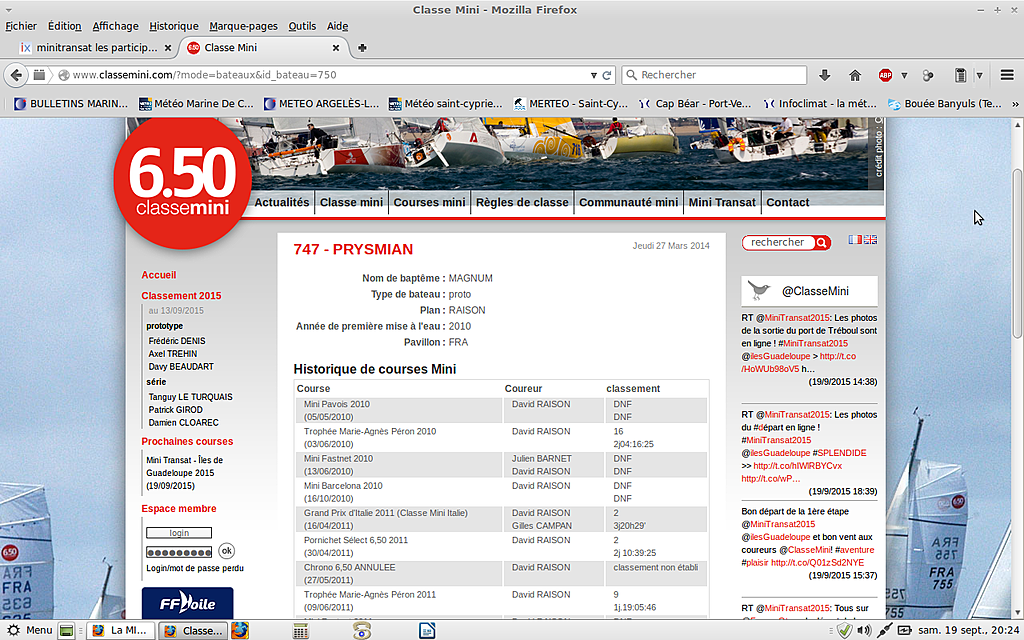Image resolution: width=1024 pixels, height=640 pixels.
Task: Click the address bar URL
Action: tap(204, 75)
